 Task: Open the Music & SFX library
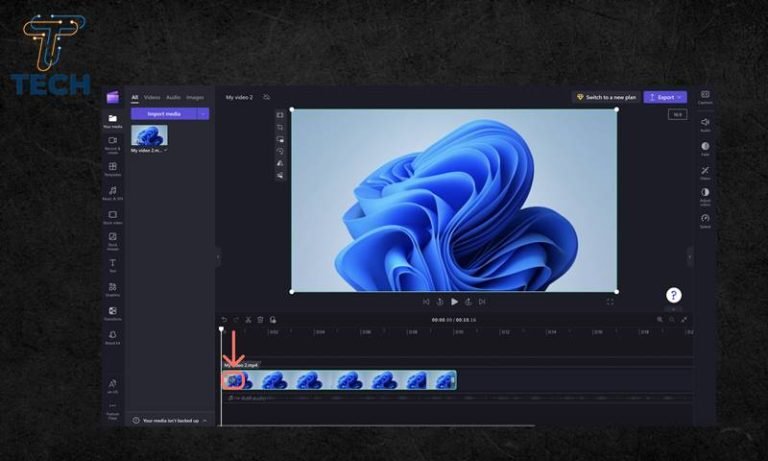[x=113, y=193]
